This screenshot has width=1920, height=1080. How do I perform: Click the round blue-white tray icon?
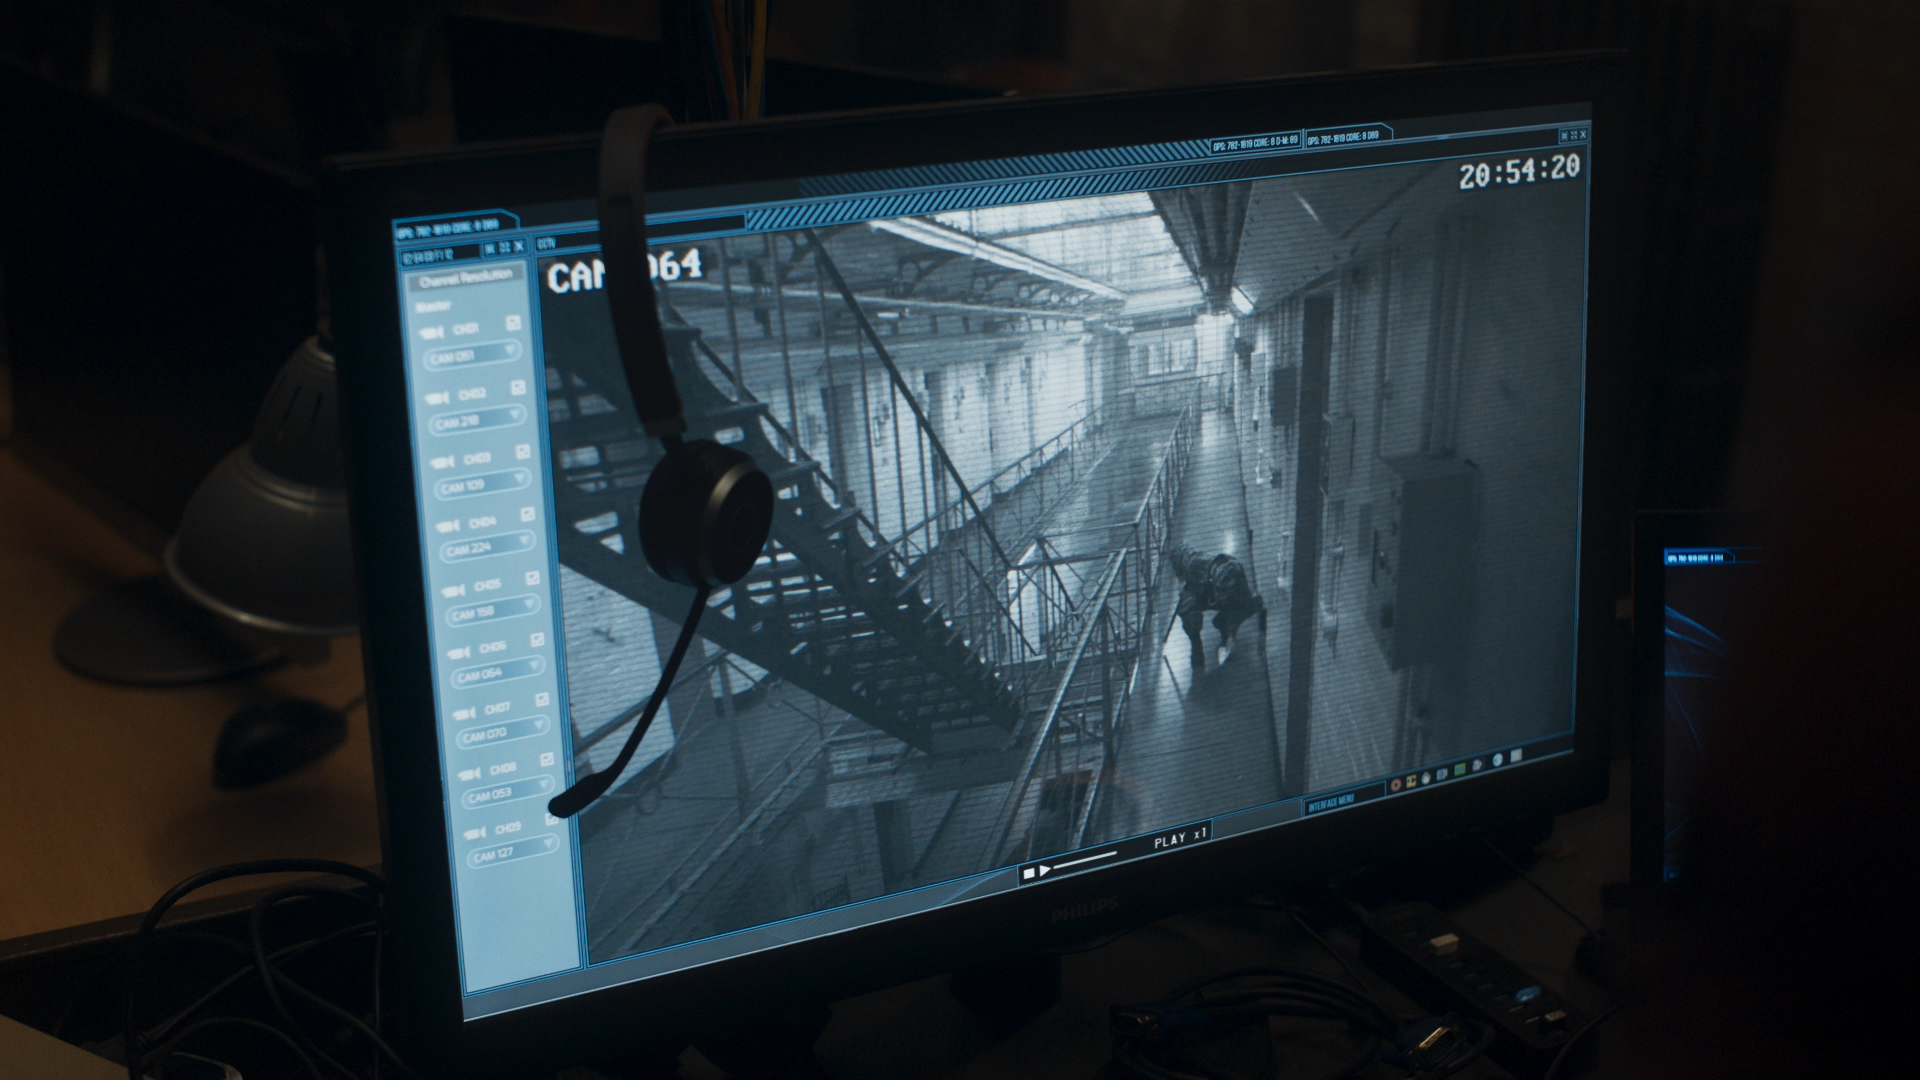tap(1497, 761)
